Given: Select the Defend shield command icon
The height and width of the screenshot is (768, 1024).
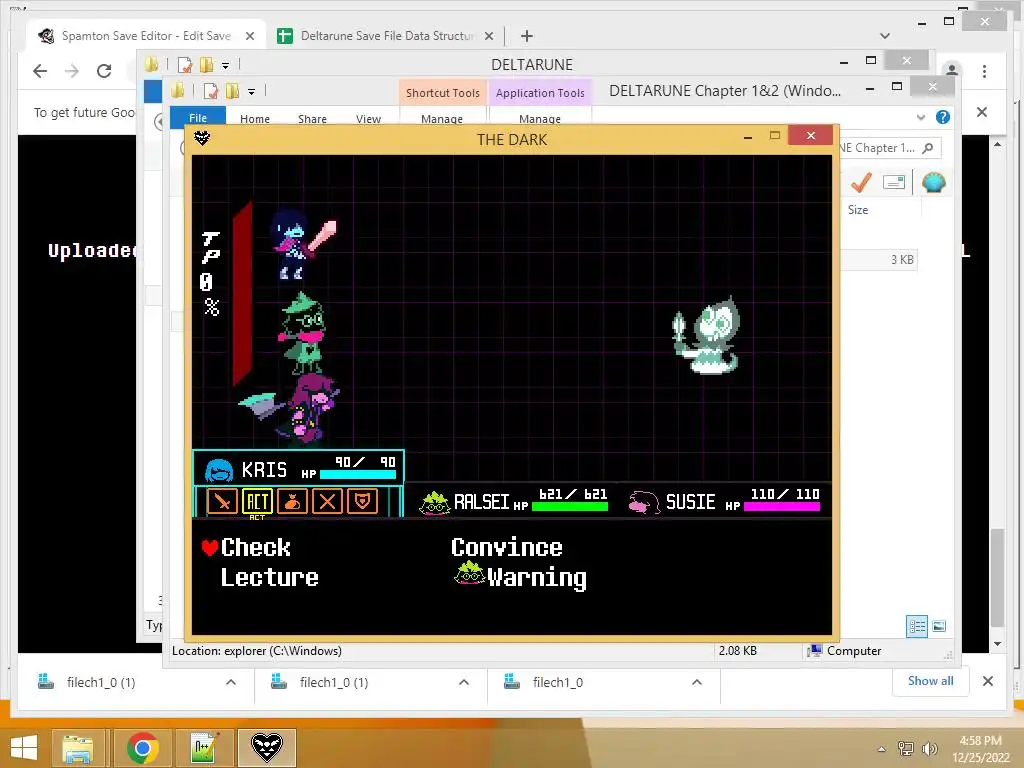Looking at the screenshot, I should click(362, 502).
